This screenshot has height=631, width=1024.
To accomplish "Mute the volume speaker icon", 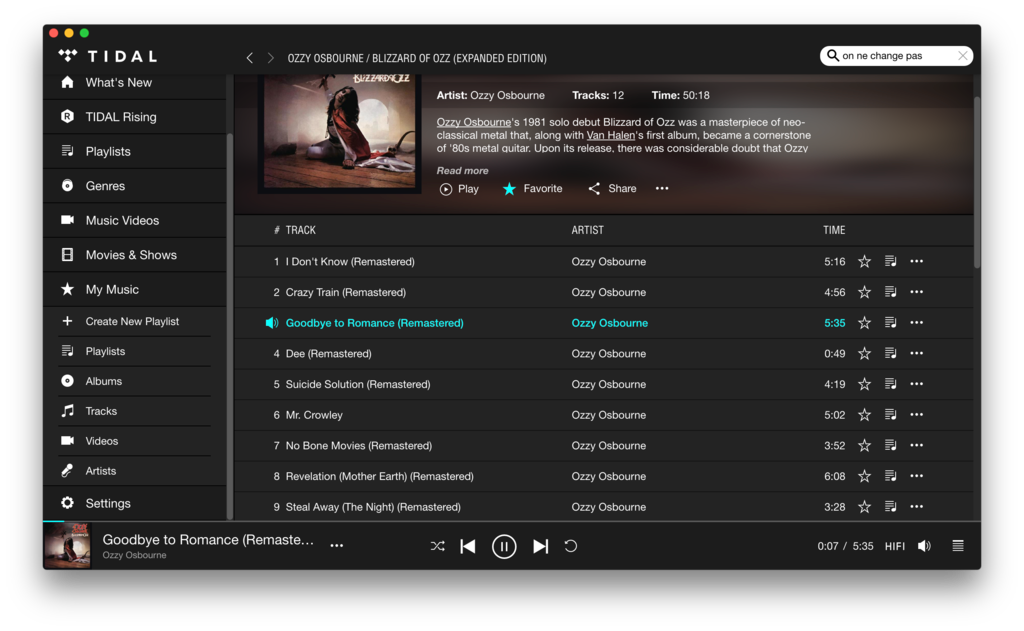I will [924, 546].
